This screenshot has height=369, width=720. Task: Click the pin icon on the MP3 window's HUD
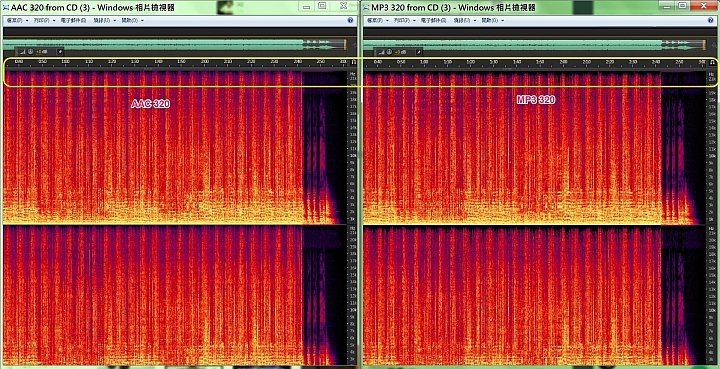click(418, 52)
